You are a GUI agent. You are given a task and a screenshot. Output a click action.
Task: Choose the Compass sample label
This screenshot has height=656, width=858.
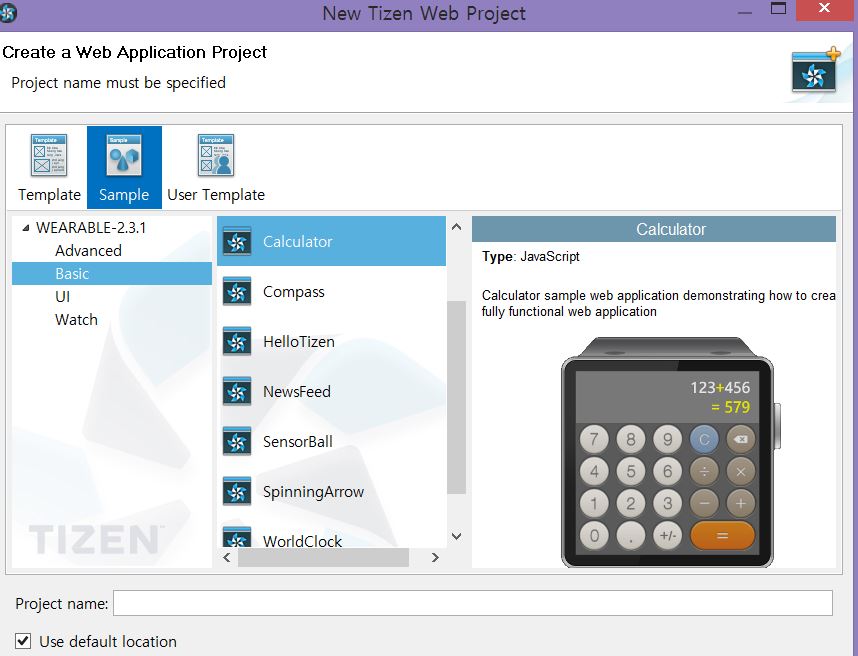[294, 292]
